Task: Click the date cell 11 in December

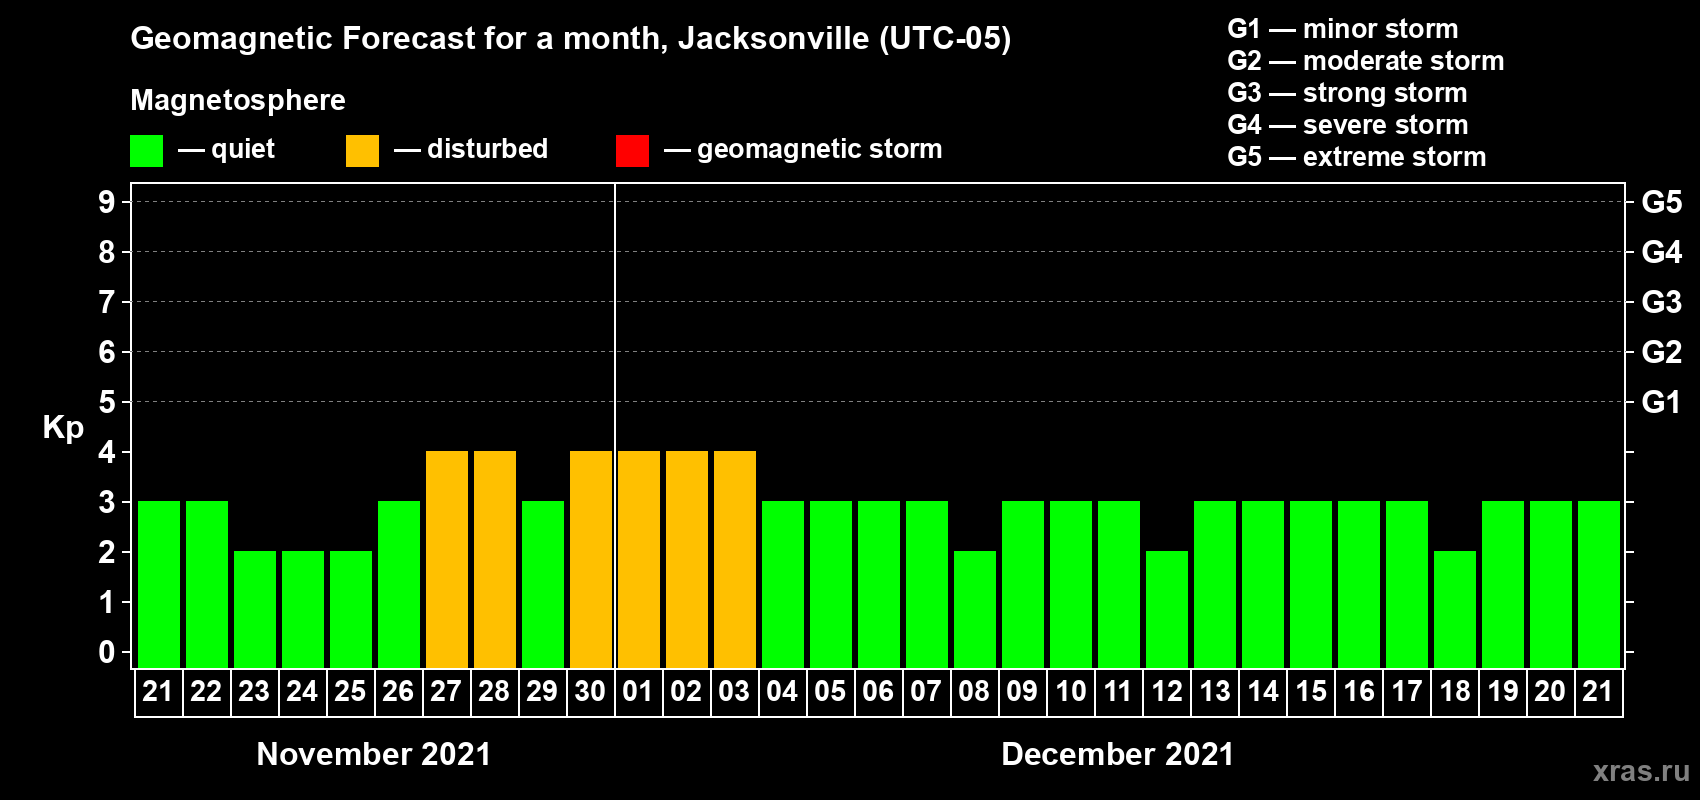Action: pos(1119,692)
